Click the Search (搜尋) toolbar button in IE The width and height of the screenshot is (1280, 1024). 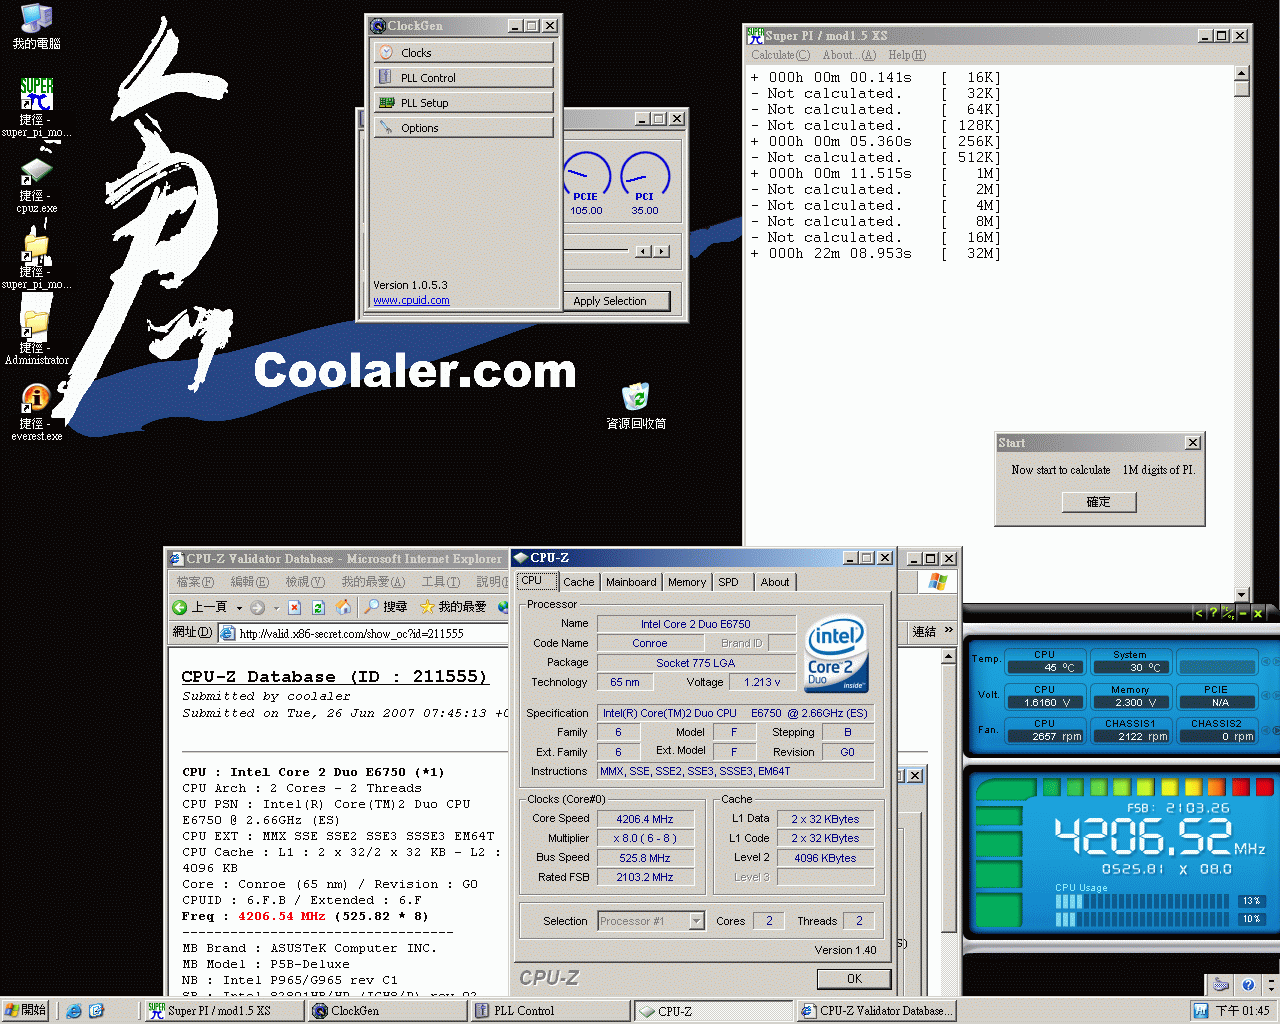pos(385,607)
